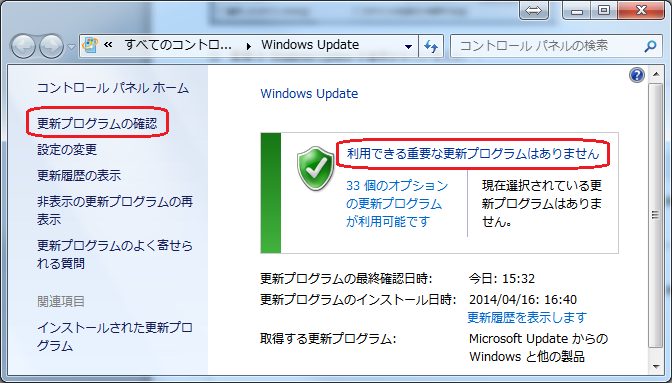Open help via the blue question mark icon

[x=637, y=75]
